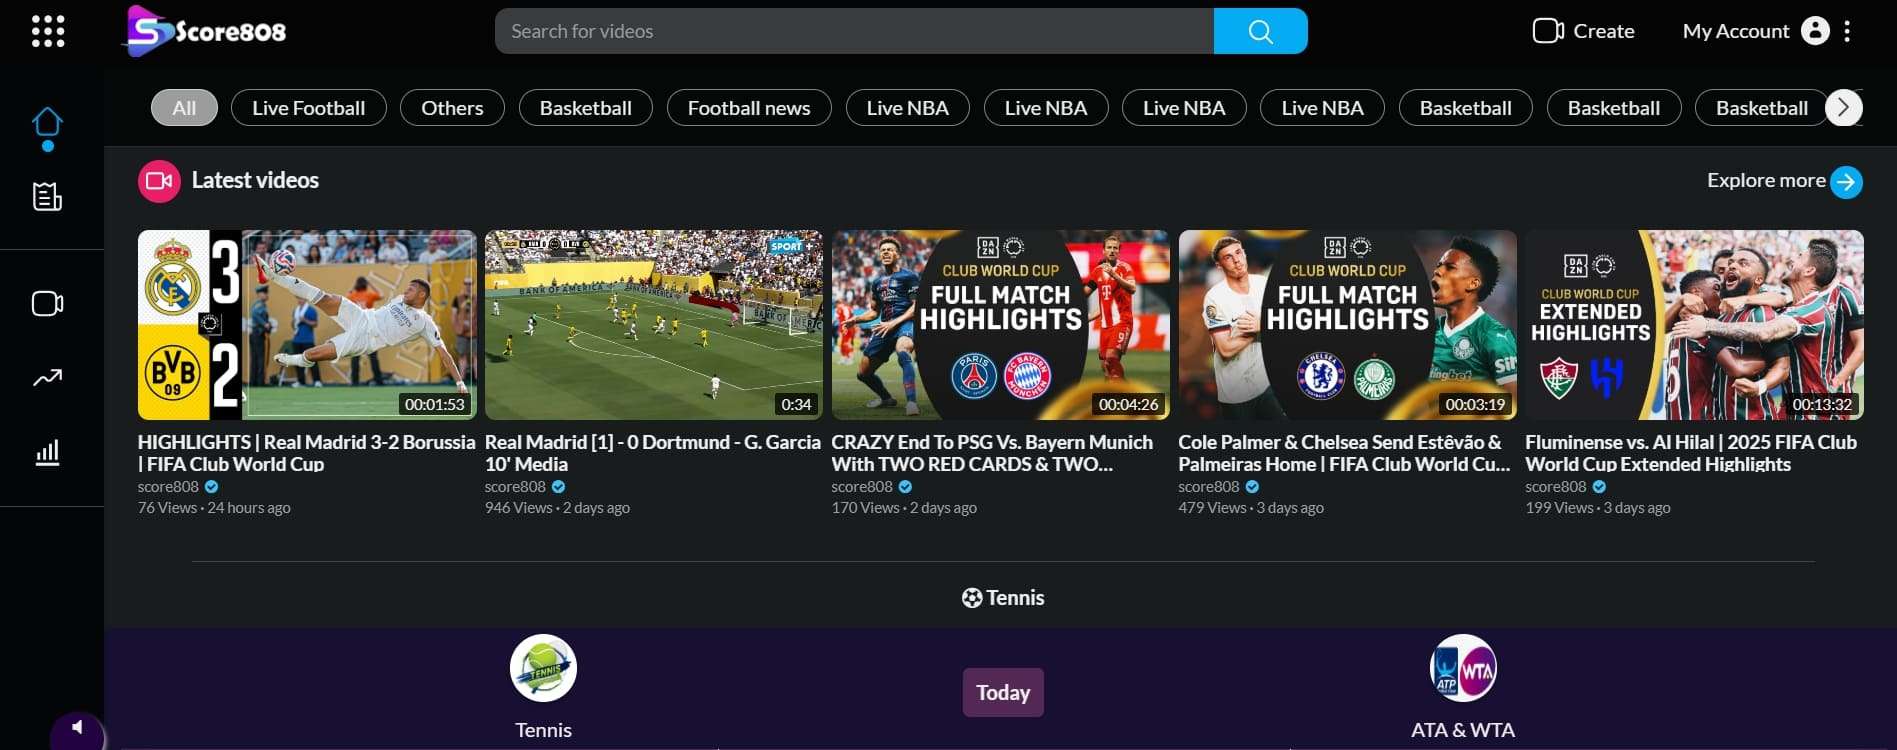
Task: Open Real Madrid 3-2 Borussia highlights thumbnail
Action: click(x=307, y=325)
